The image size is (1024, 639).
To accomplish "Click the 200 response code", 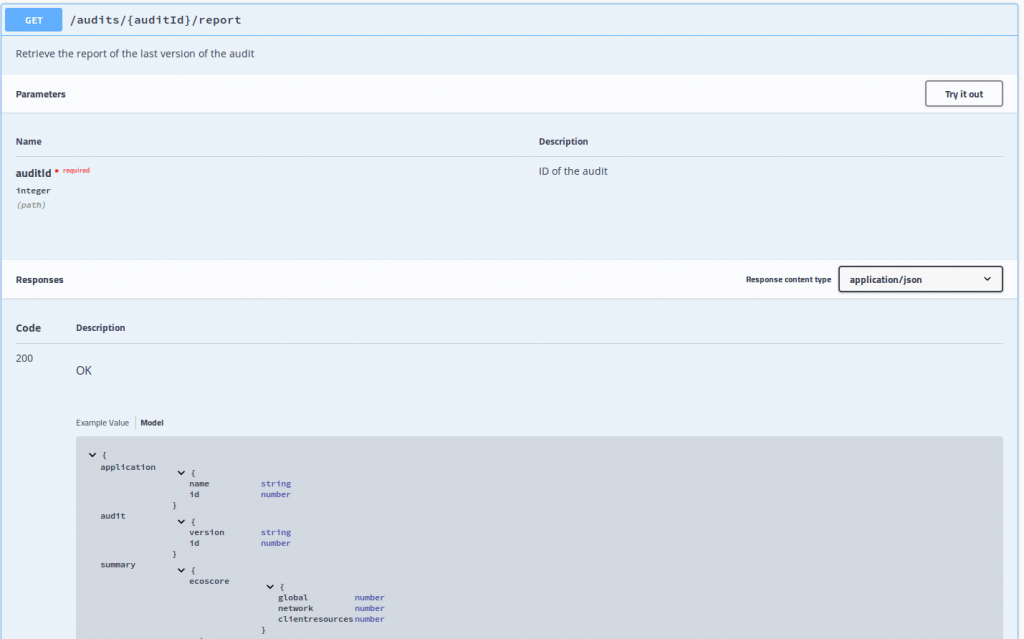I will tap(24, 358).
